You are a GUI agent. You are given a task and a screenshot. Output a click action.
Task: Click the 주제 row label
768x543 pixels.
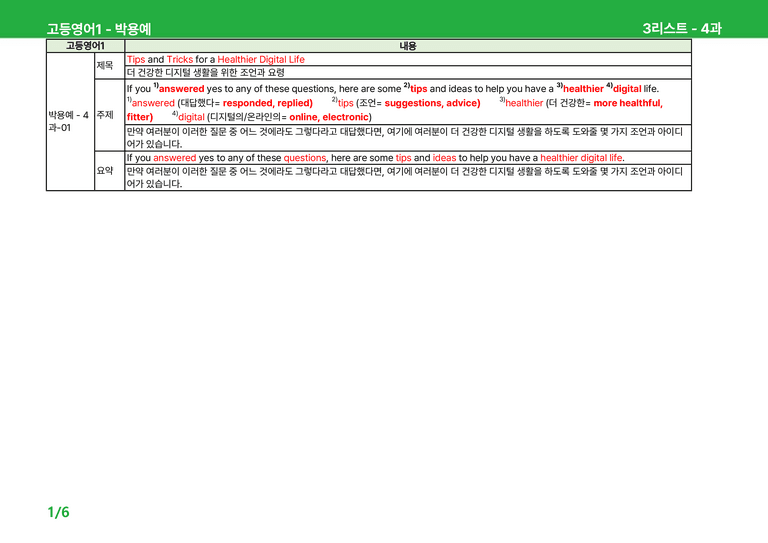click(105, 115)
